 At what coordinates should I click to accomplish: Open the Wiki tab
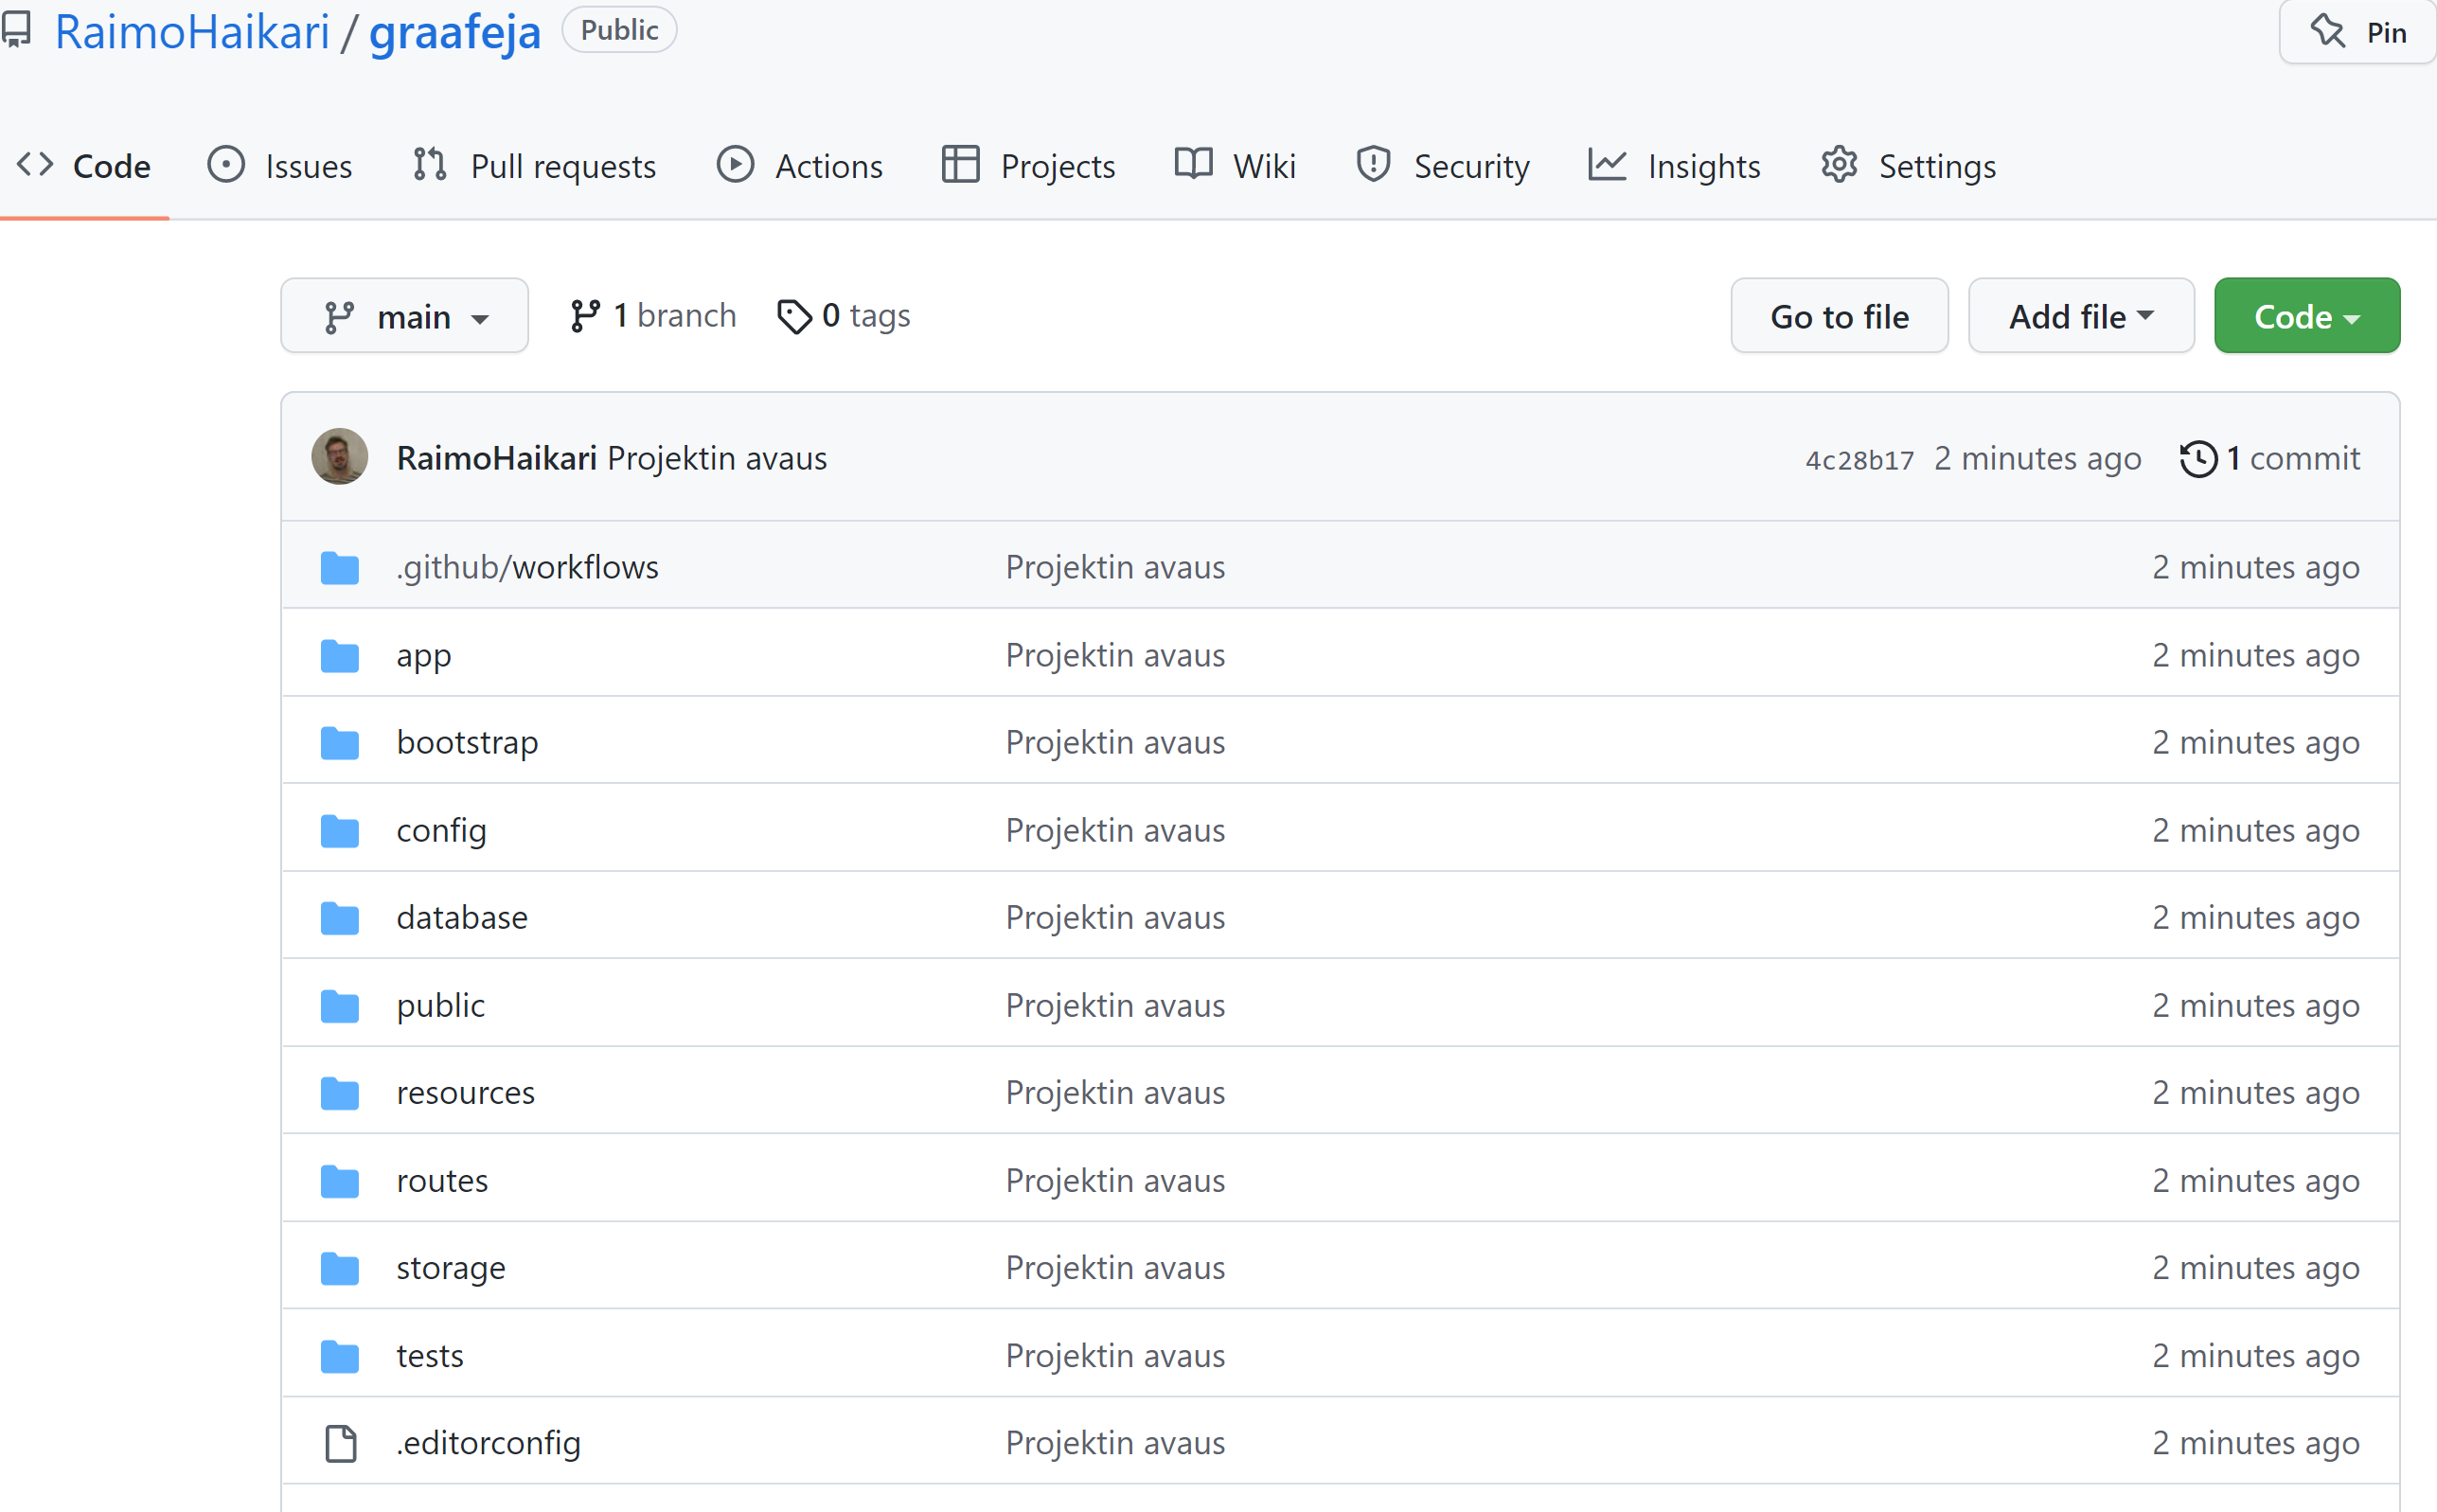[1235, 165]
